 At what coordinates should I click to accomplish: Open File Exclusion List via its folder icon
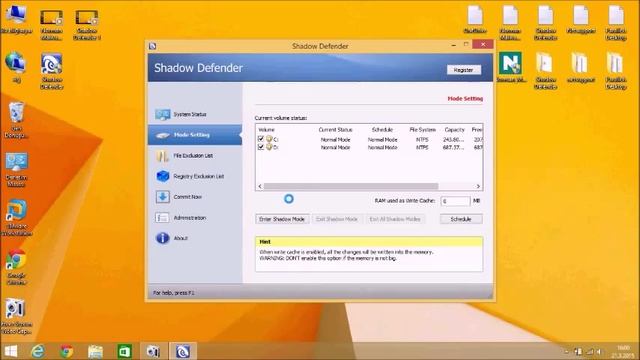pos(162,156)
